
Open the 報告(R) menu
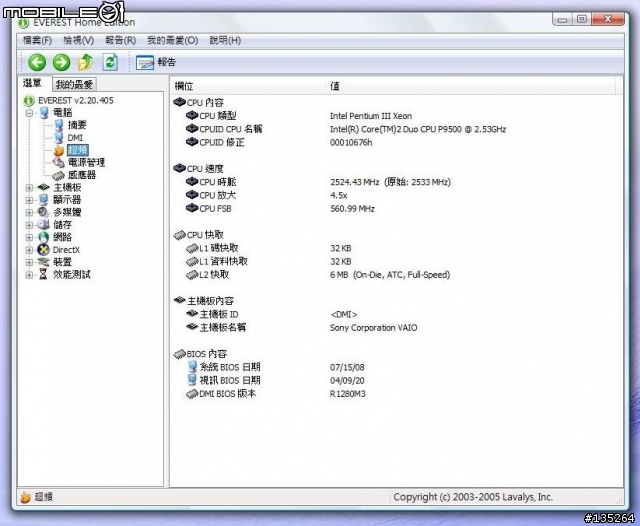(x=120, y=40)
